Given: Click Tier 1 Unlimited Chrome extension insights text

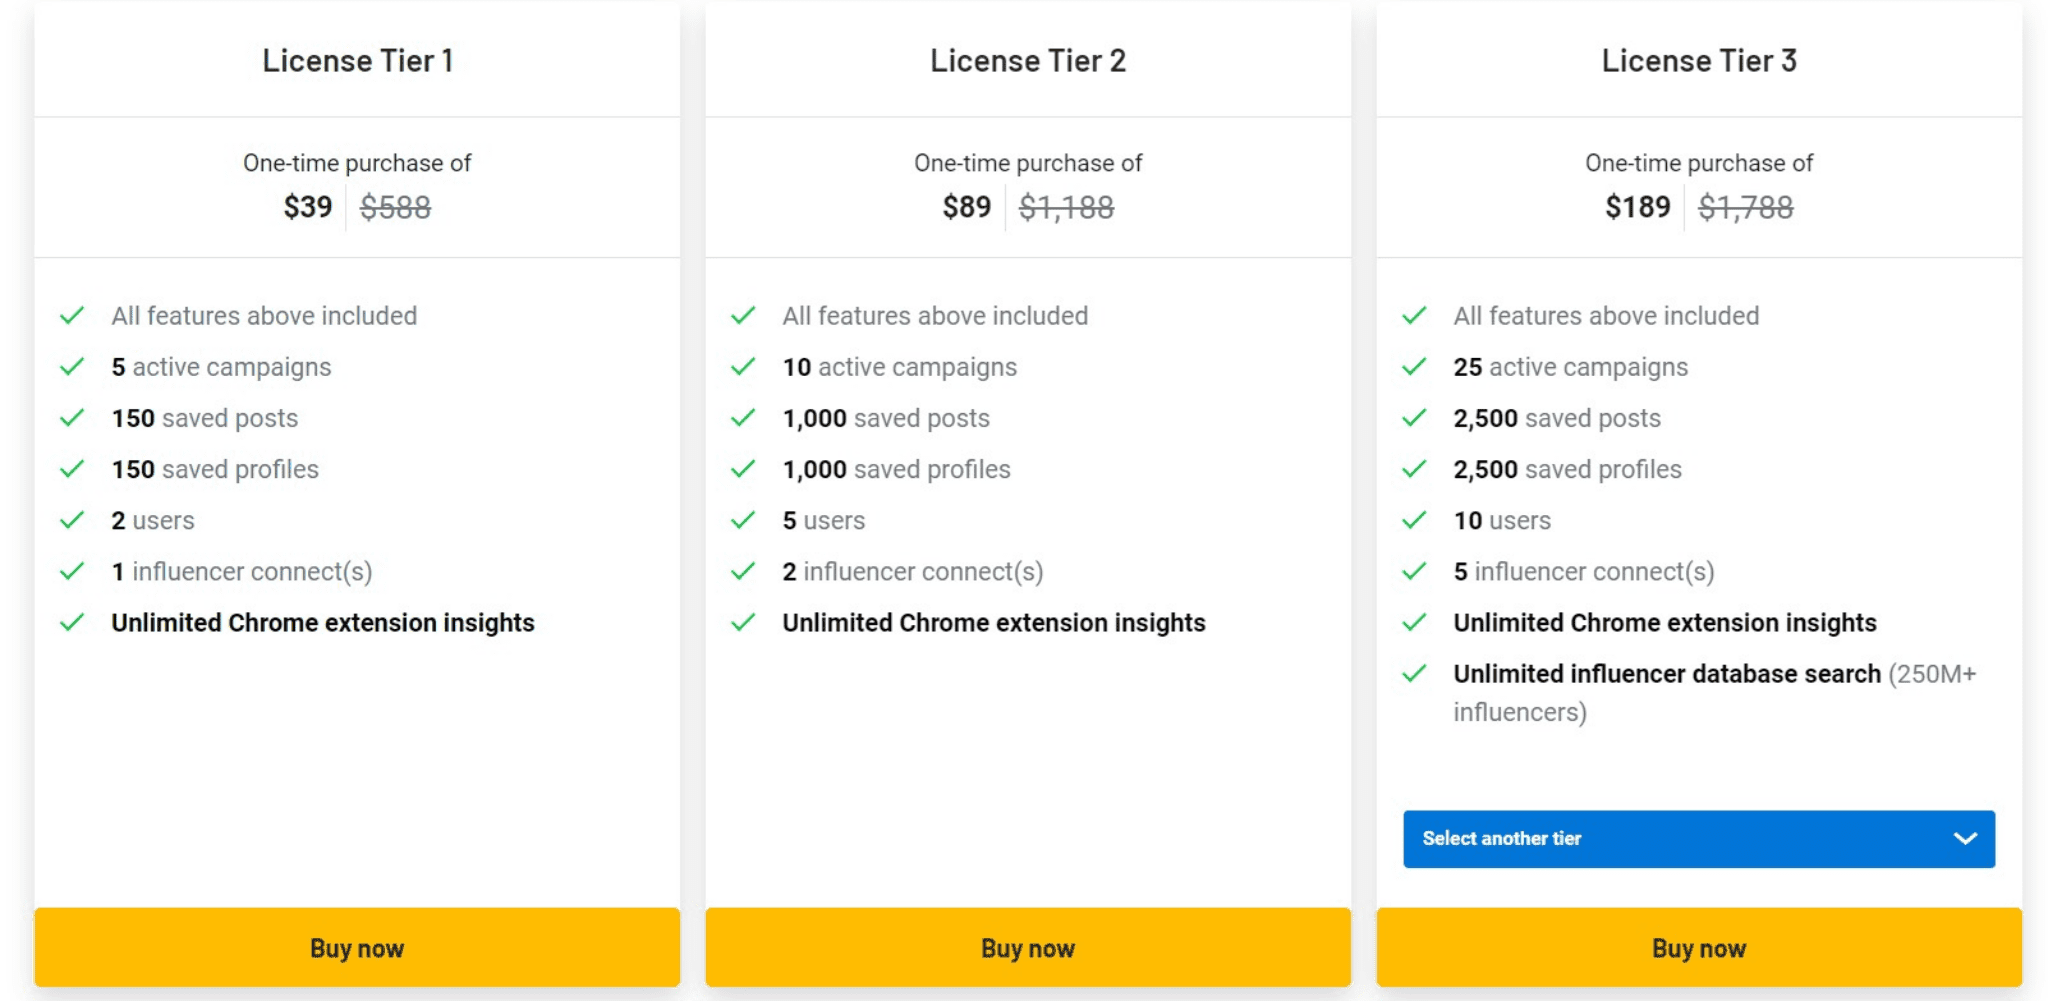Looking at the screenshot, I should tap(323, 623).
